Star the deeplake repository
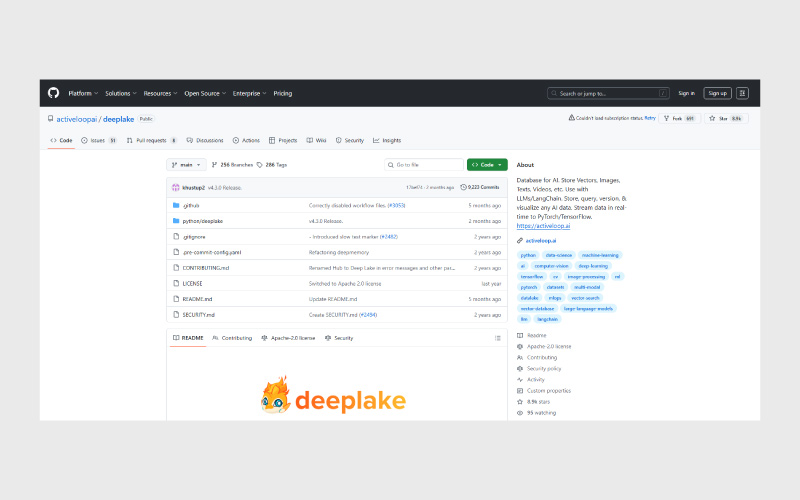Viewport: 800px width, 500px height. pos(727,118)
